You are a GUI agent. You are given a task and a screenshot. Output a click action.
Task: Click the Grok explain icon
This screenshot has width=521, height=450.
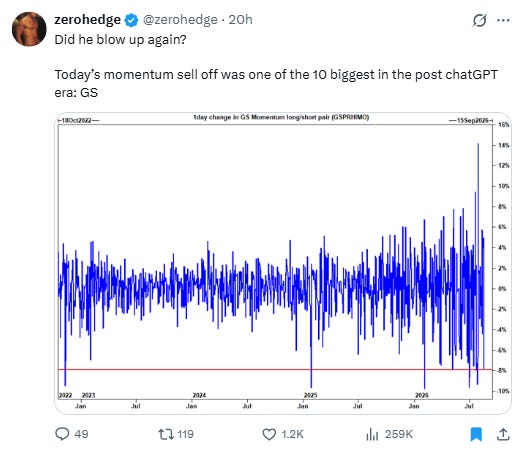click(479, 20)
